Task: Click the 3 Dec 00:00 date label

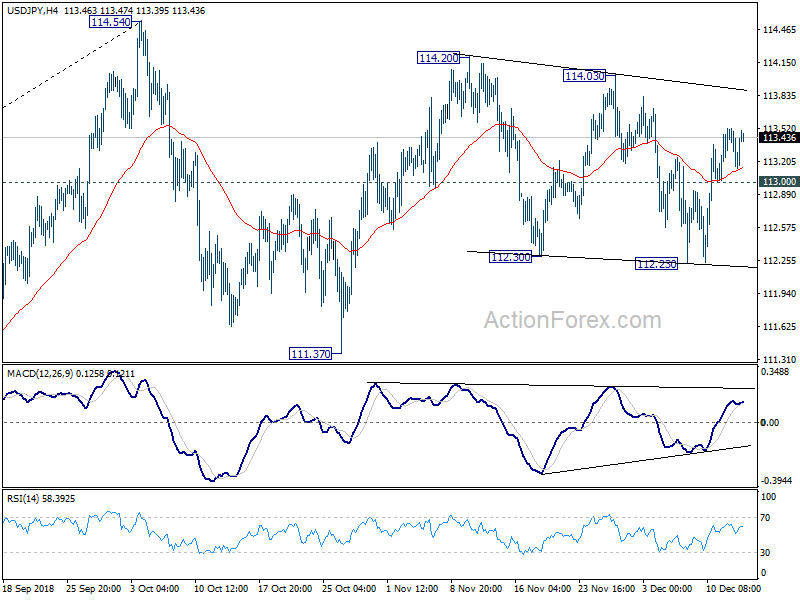Action: pos(667,588)
